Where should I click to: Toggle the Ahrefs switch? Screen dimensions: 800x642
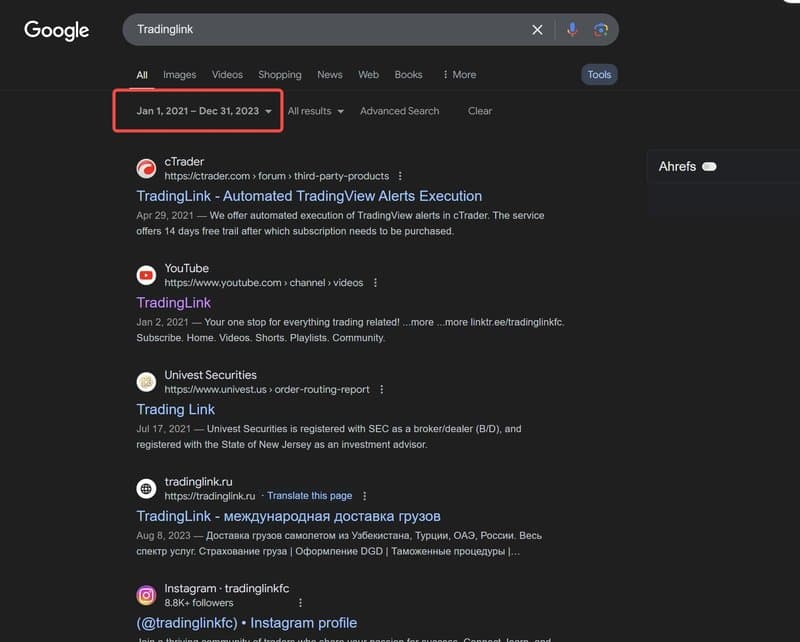[x=710, y=166]
